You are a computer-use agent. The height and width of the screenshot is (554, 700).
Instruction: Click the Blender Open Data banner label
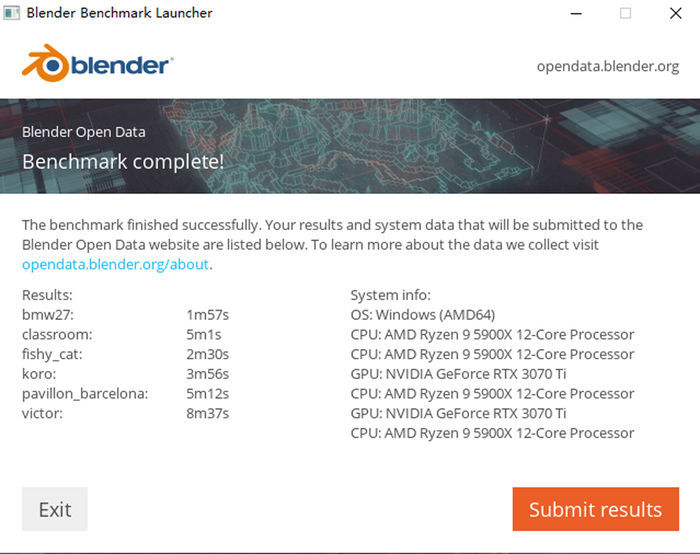pyautogui.click(x=84, y=131)
